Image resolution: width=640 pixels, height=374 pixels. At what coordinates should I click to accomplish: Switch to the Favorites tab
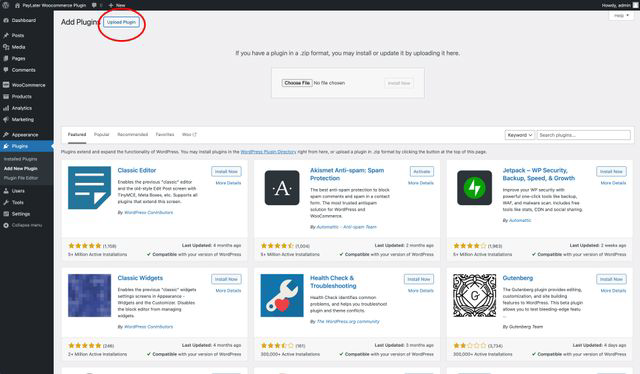click(165, 134)
